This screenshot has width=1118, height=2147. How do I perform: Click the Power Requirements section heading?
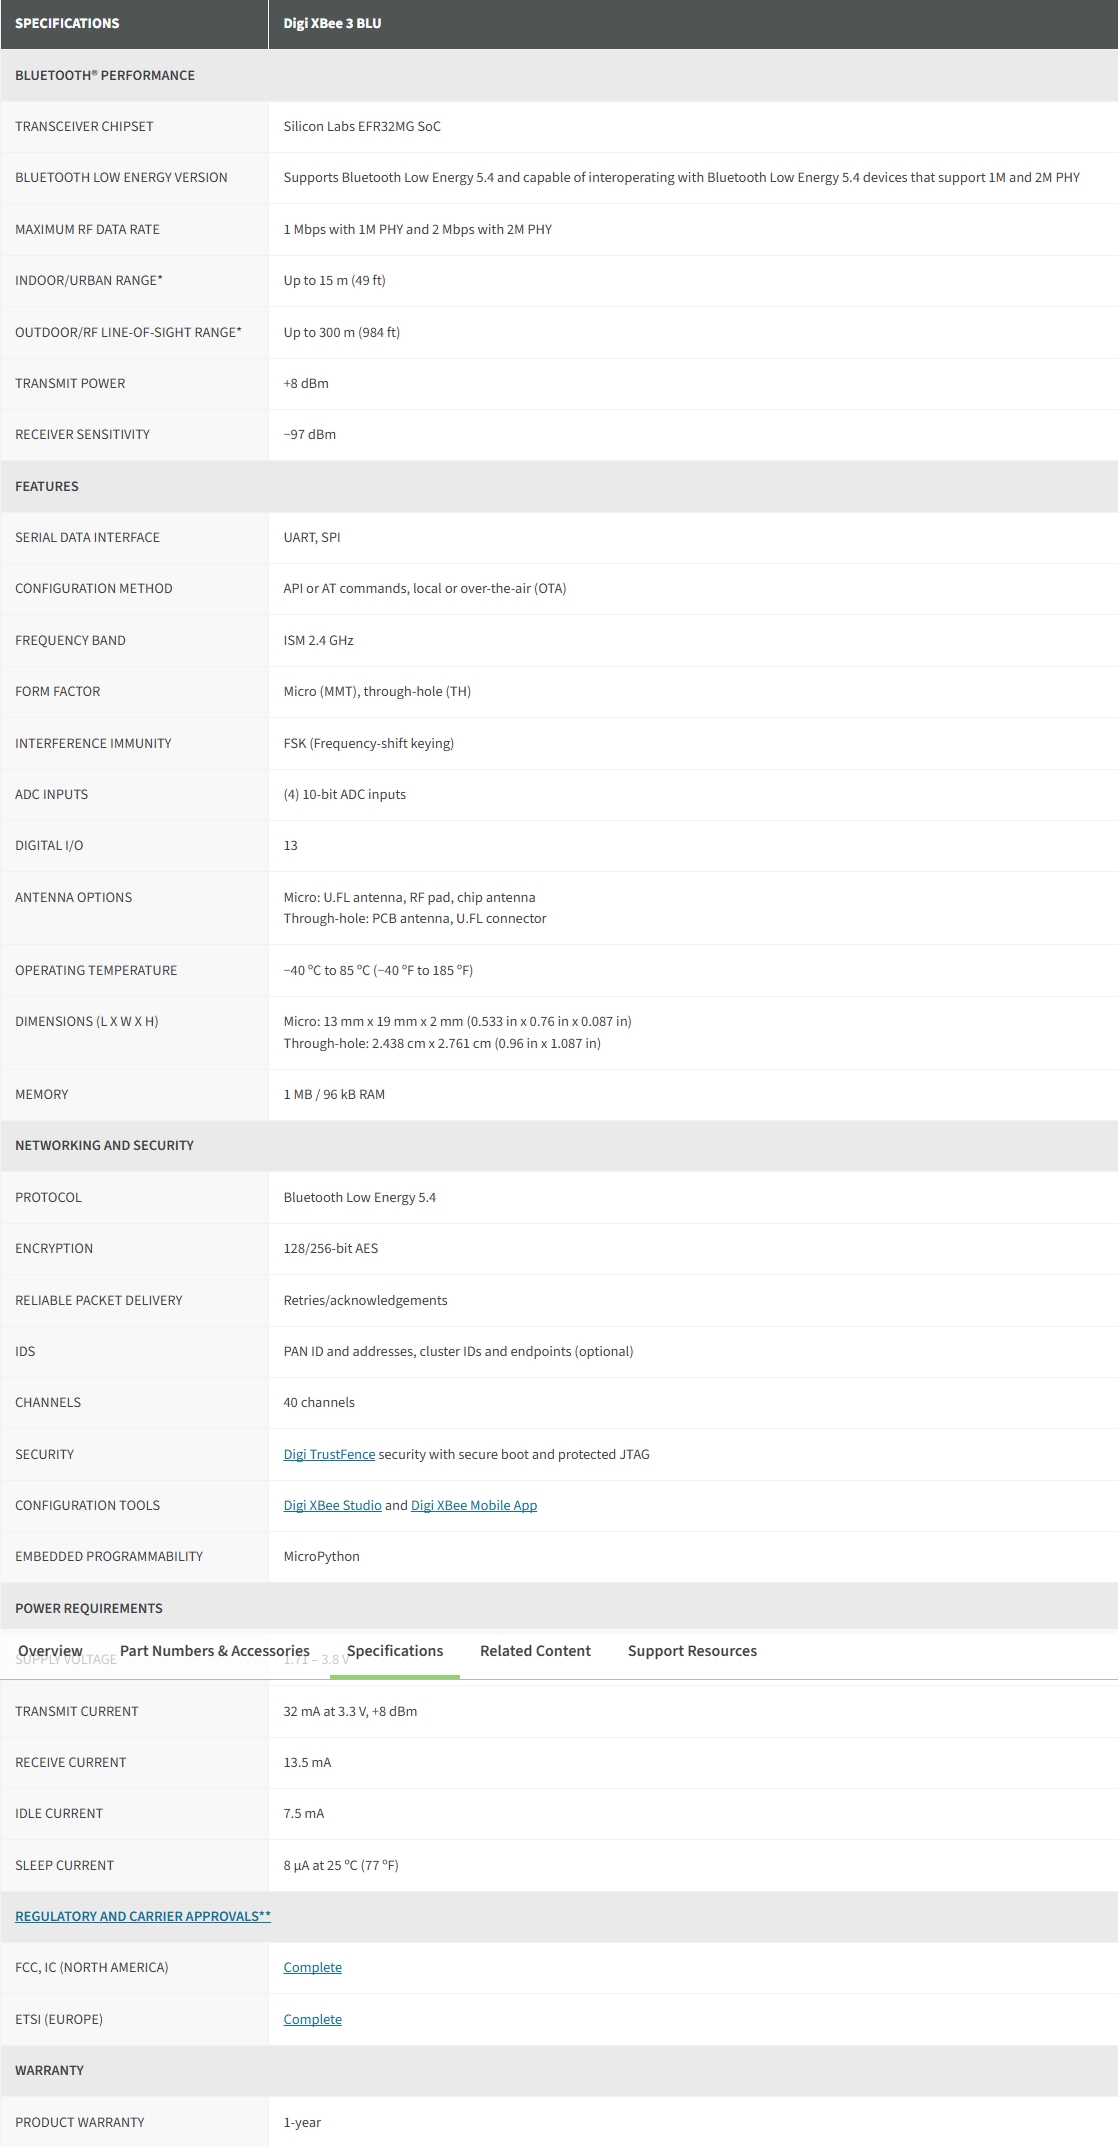(88, 1608)
